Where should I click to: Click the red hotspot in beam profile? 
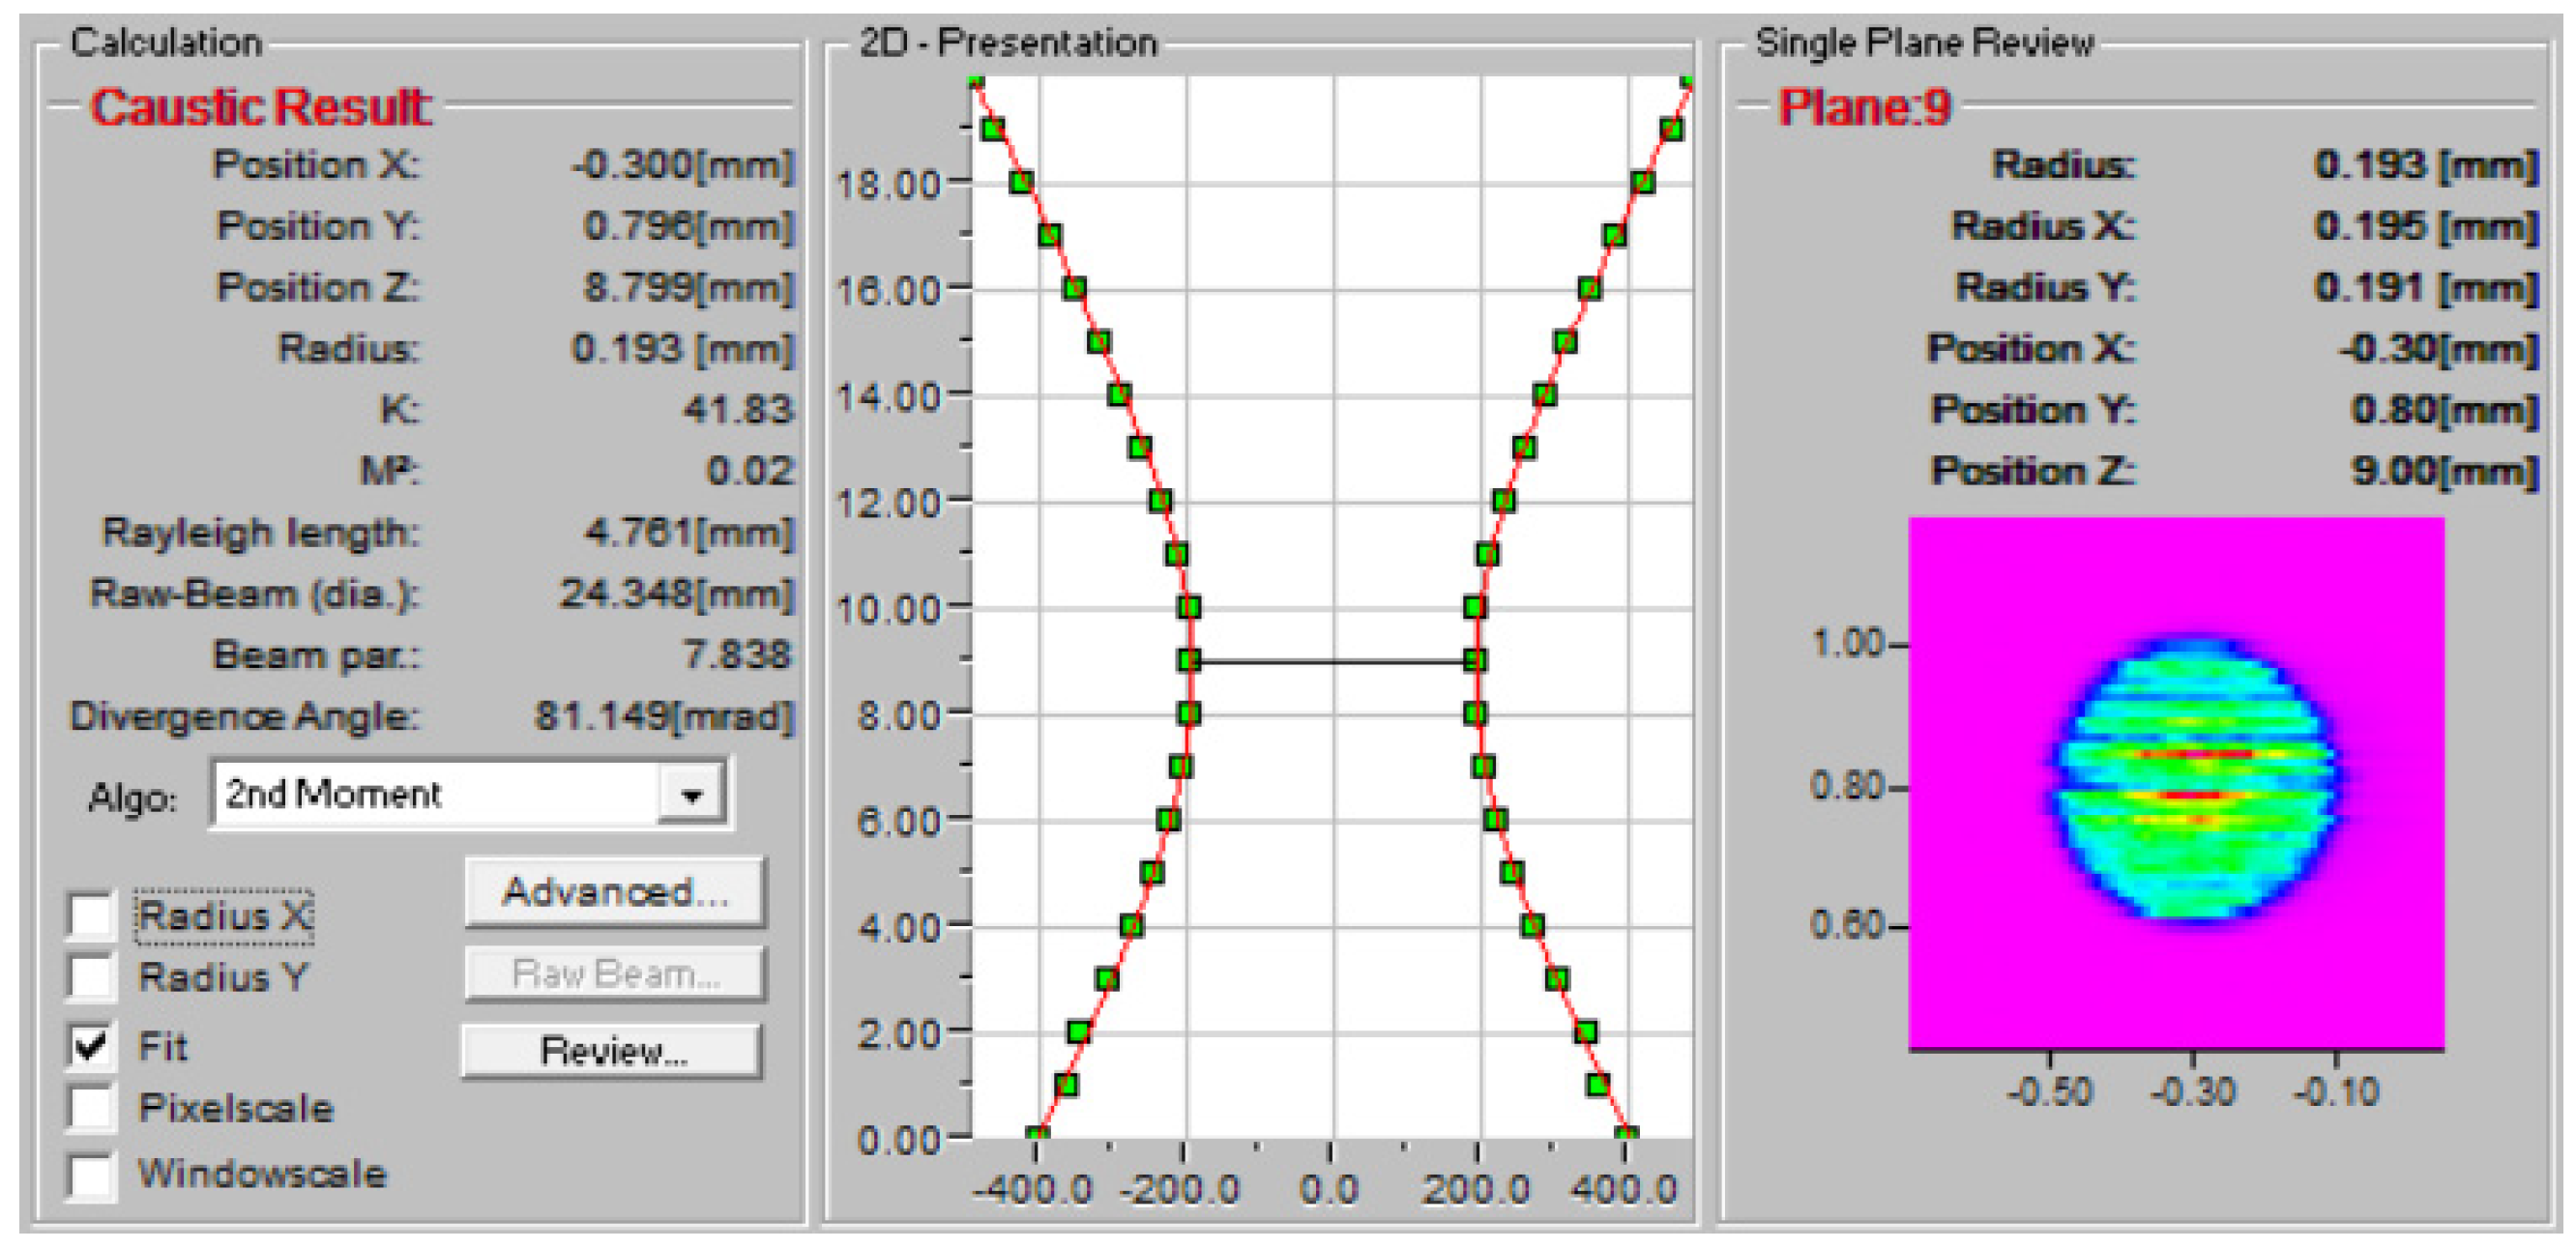(2192, 795)
